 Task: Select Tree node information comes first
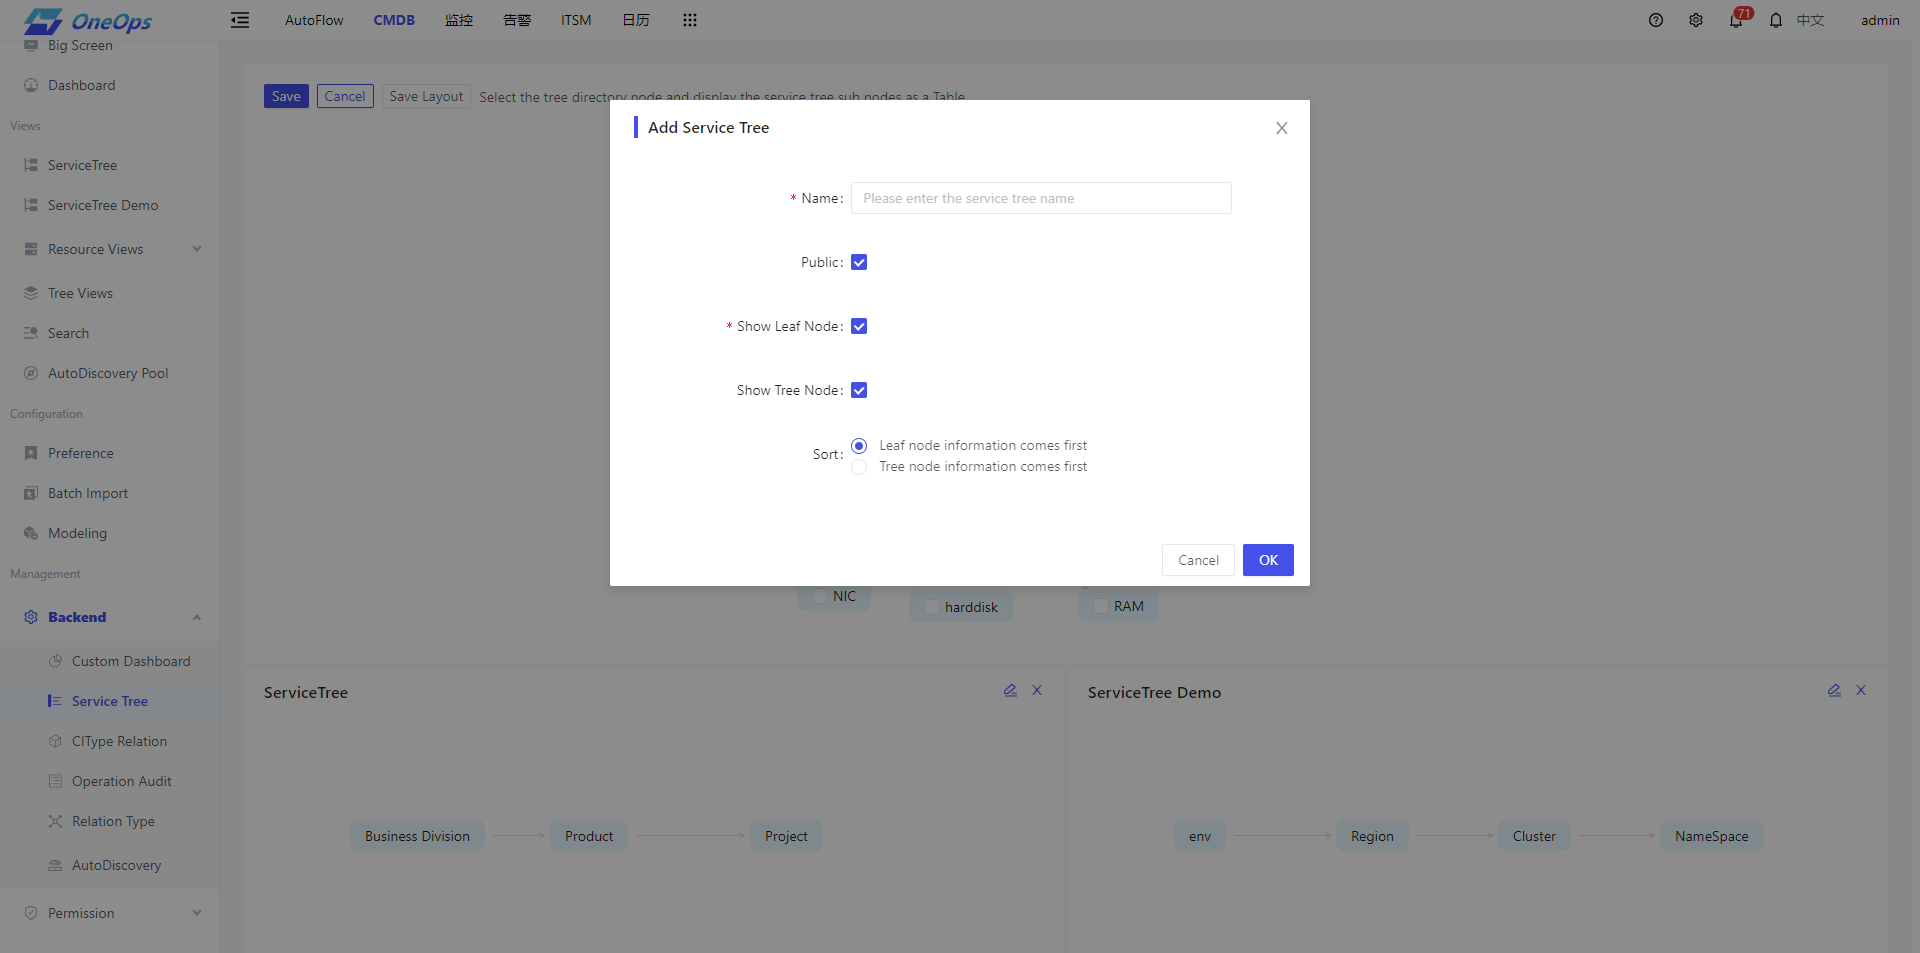(859, 467)
